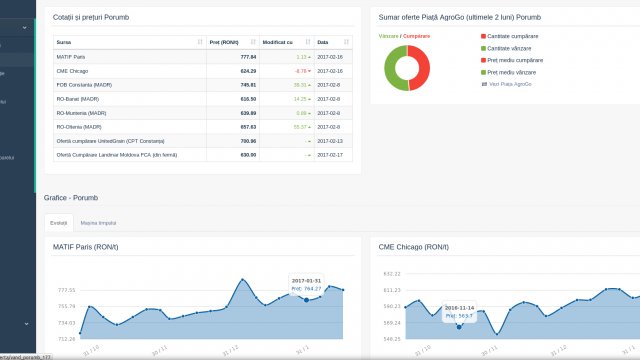The width and height of the screenshot is (640, 360).
Task: Open Ofertă Cumpărare Landmar Moldova FCA row
Action: 203,155
